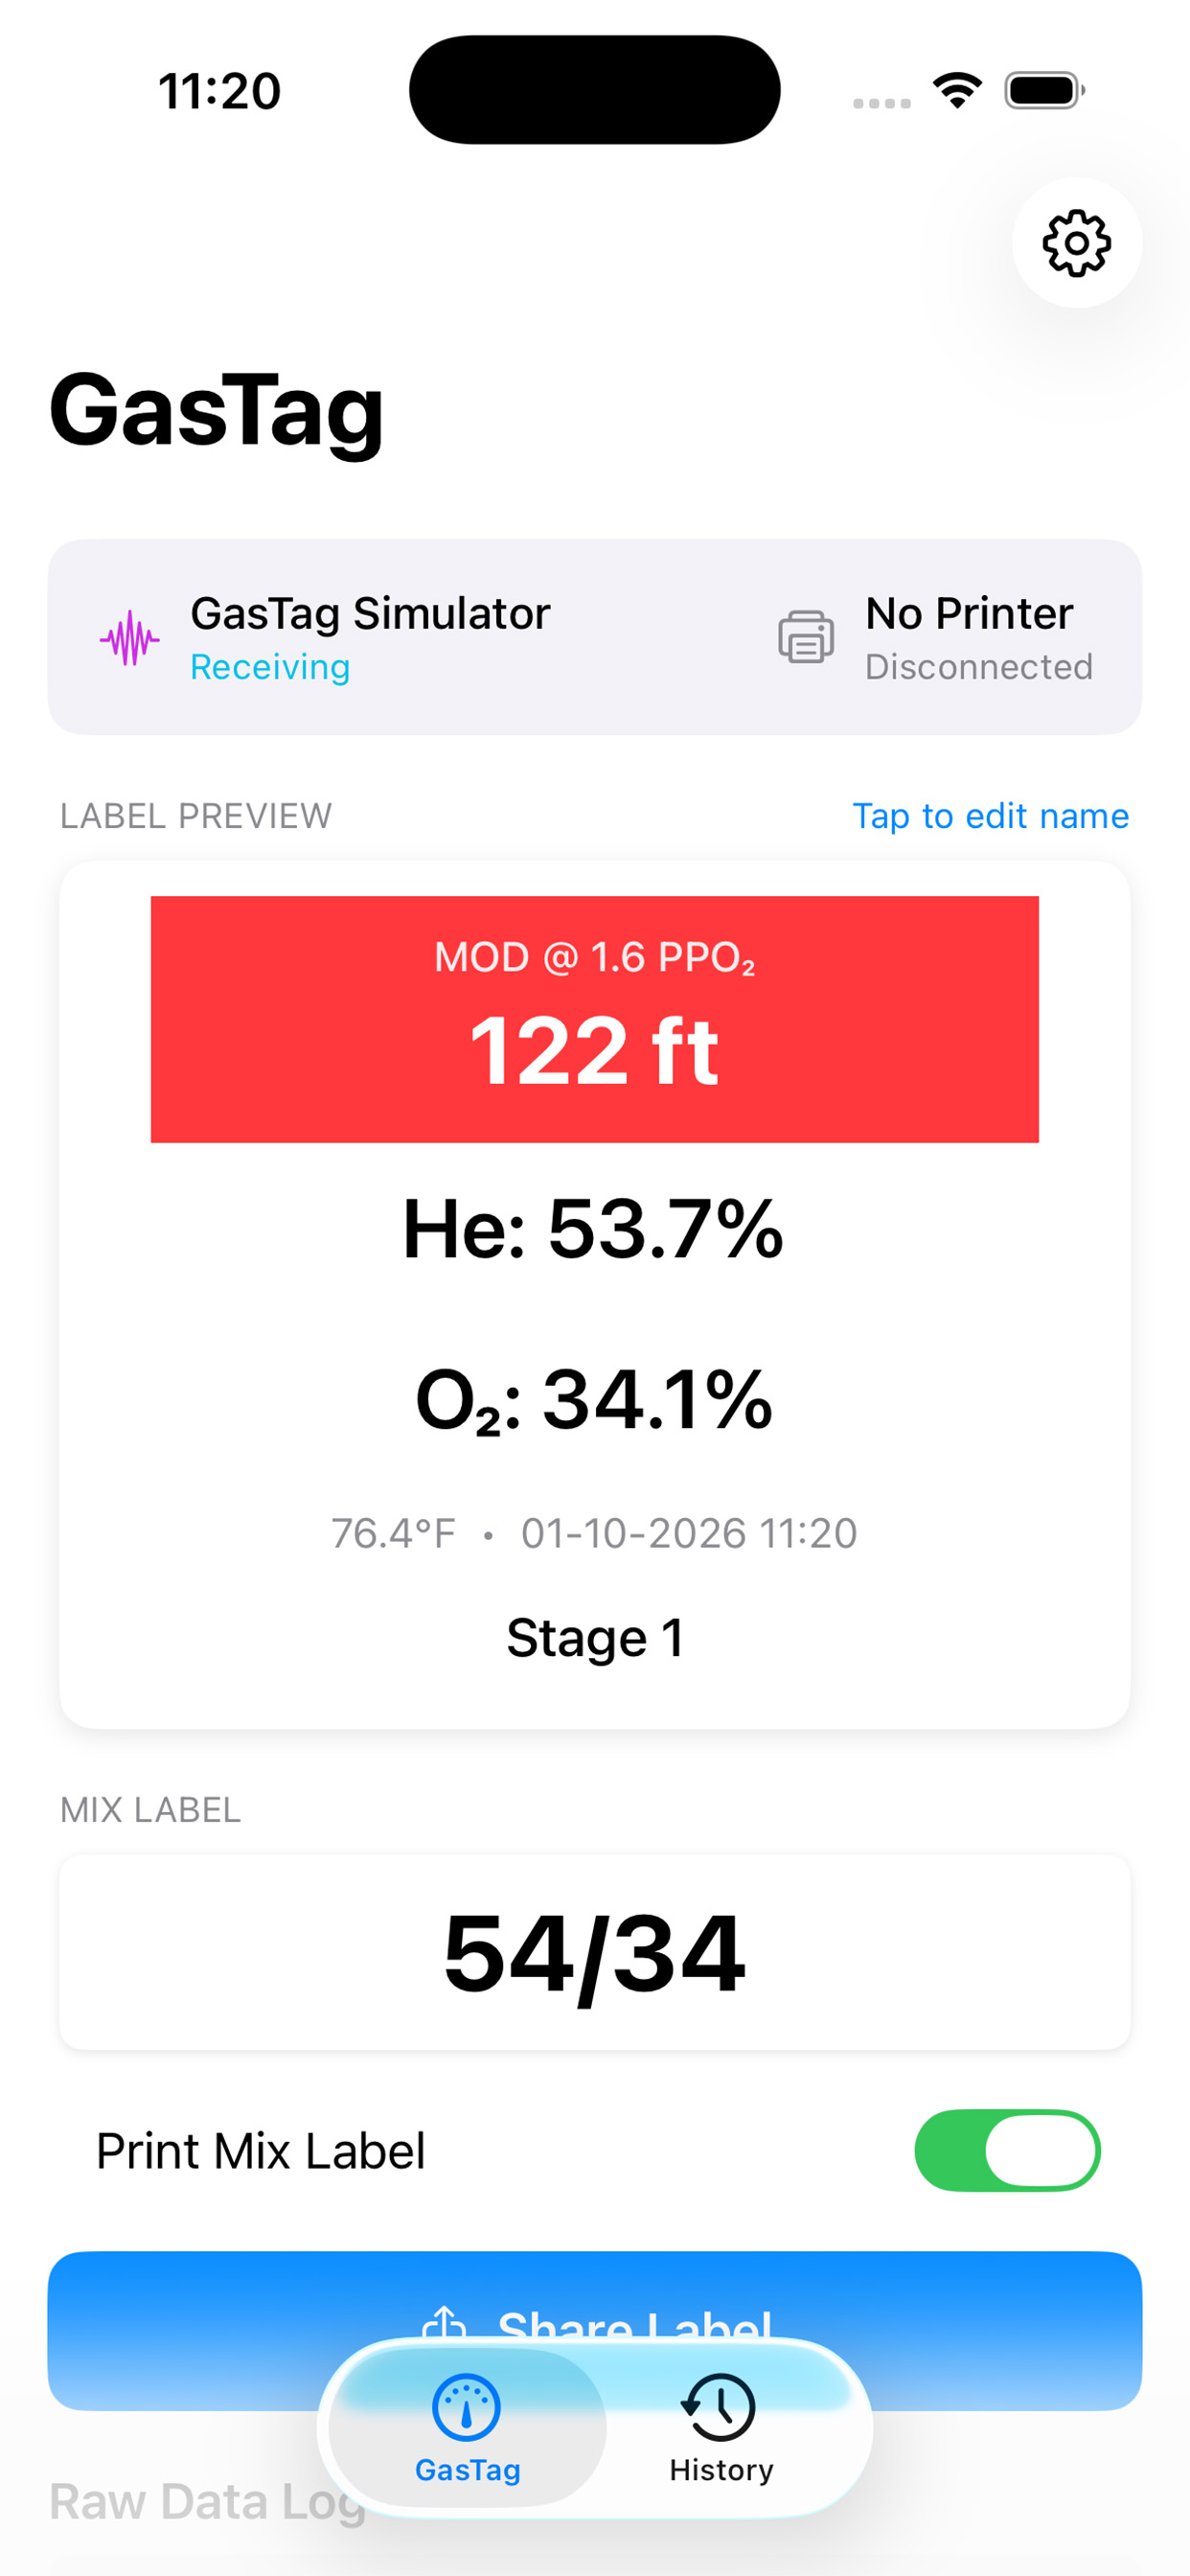Tap GasTag Simulator Receiving status
1190x2576 pixels.
(x=370, y=637)
